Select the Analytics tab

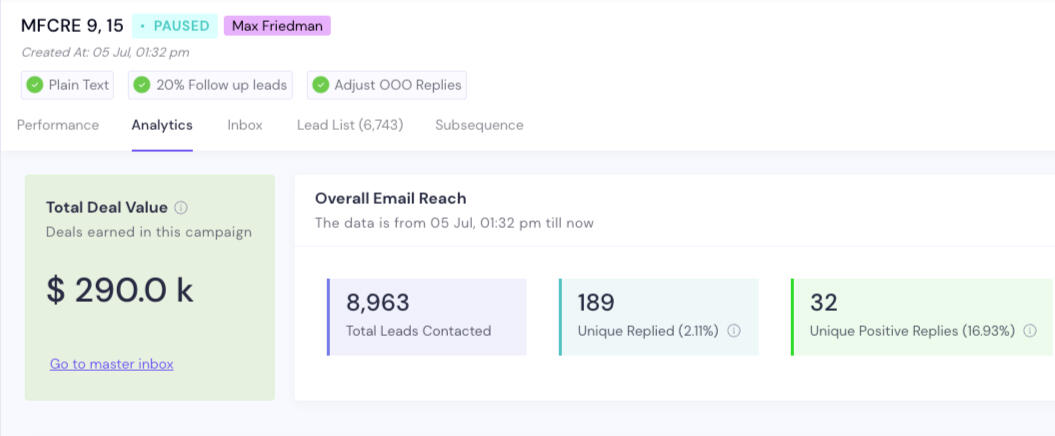(x=162, y=125)
